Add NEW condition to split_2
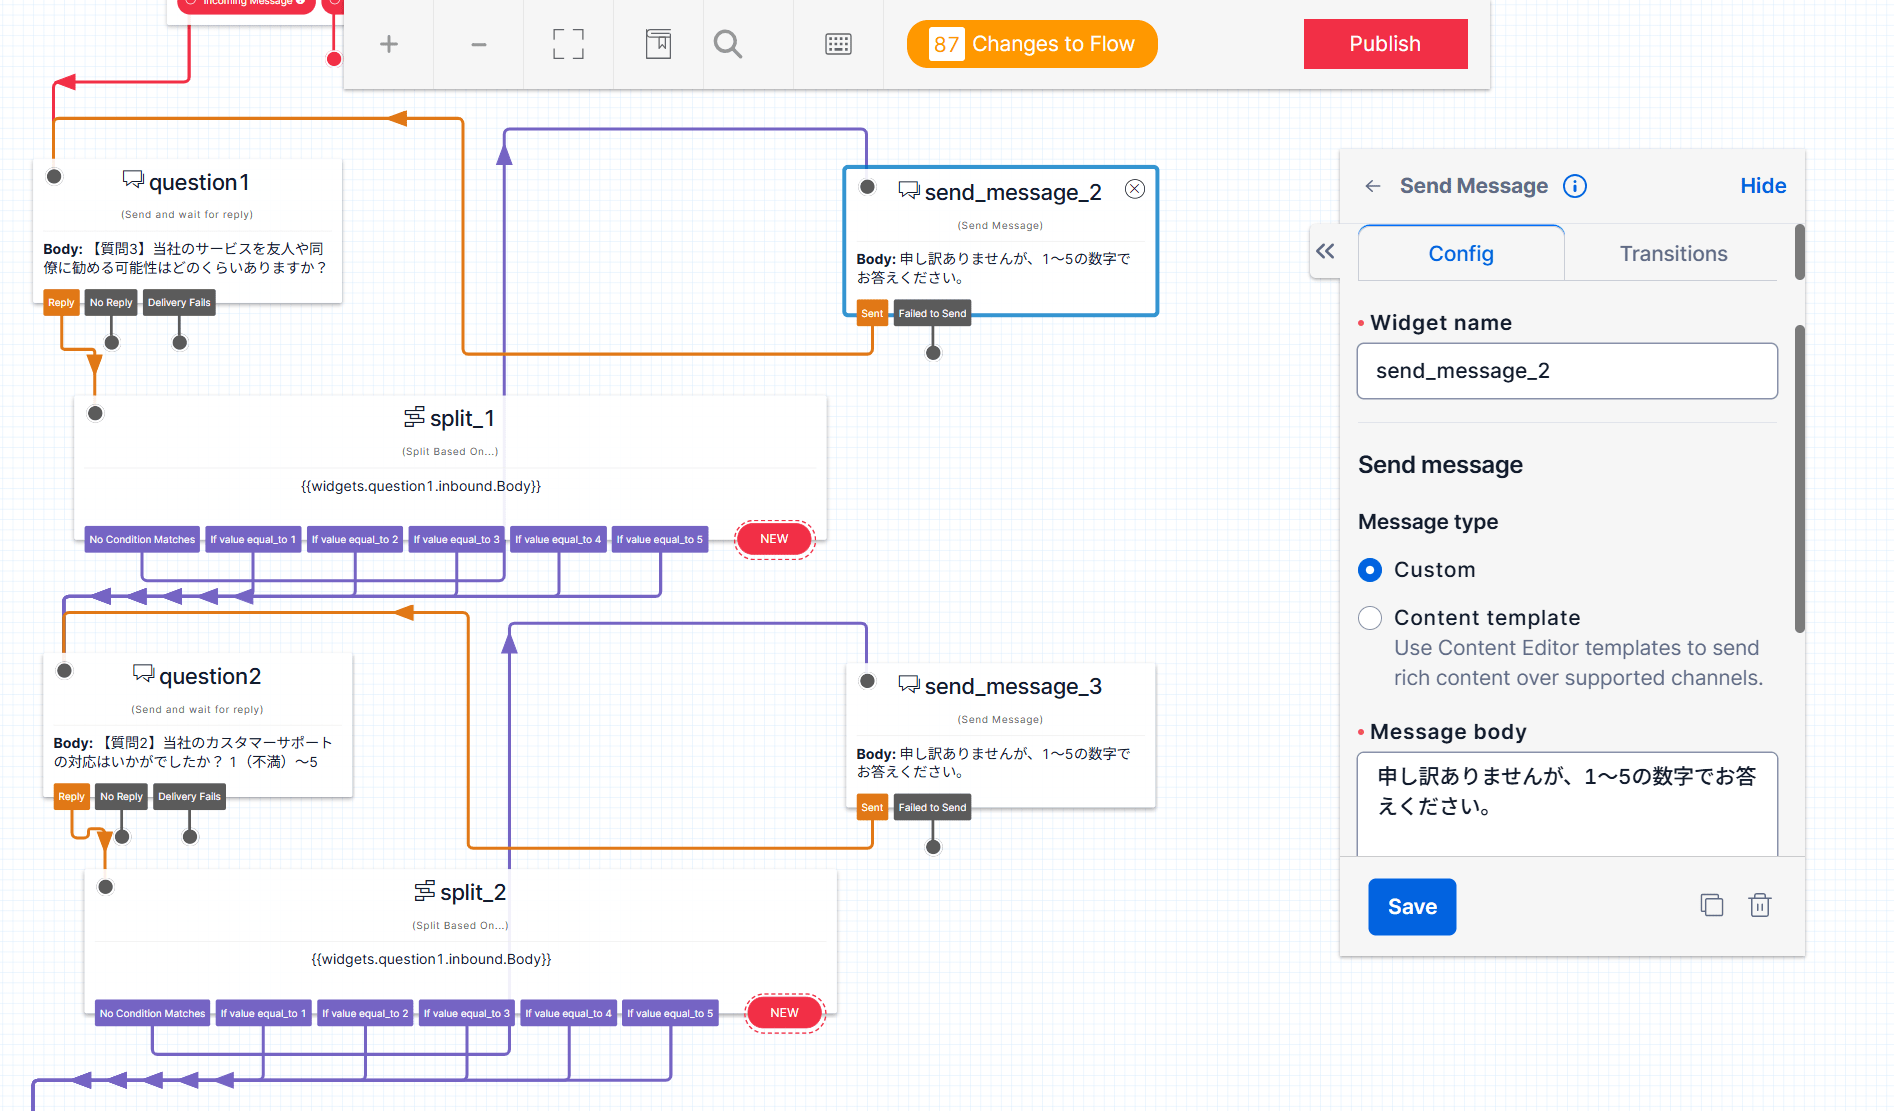The width and height of the screenshot is (1894, 1111). tap(785, 1013)
